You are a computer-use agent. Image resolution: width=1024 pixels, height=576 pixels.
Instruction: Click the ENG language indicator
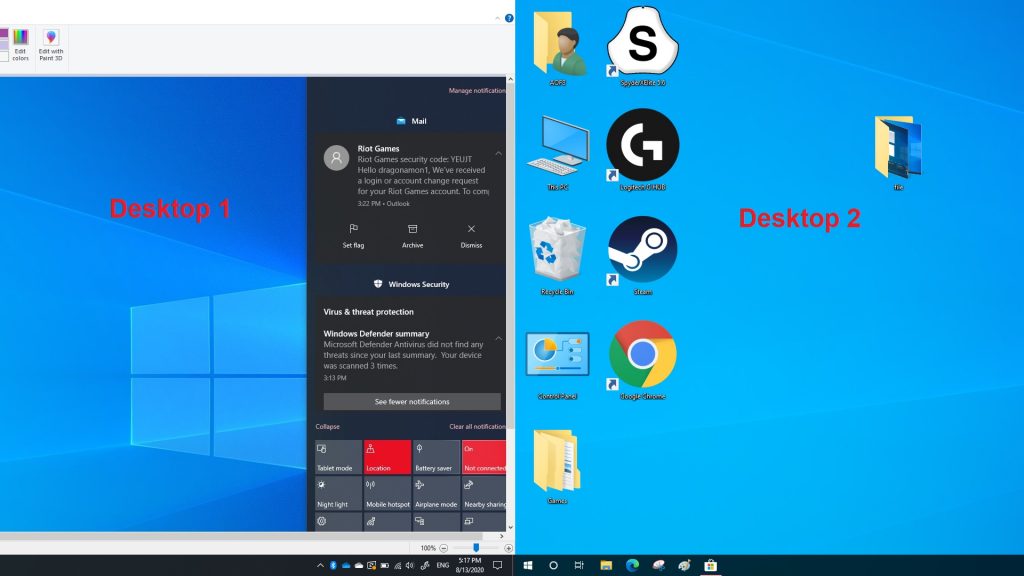[443, 566]
